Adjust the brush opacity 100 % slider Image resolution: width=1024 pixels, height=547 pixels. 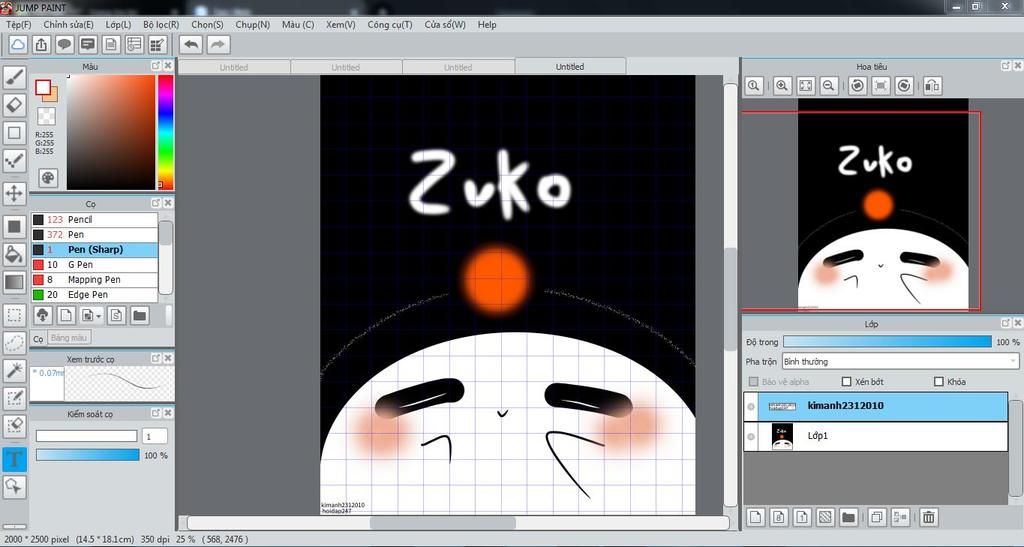pos(88,455)
